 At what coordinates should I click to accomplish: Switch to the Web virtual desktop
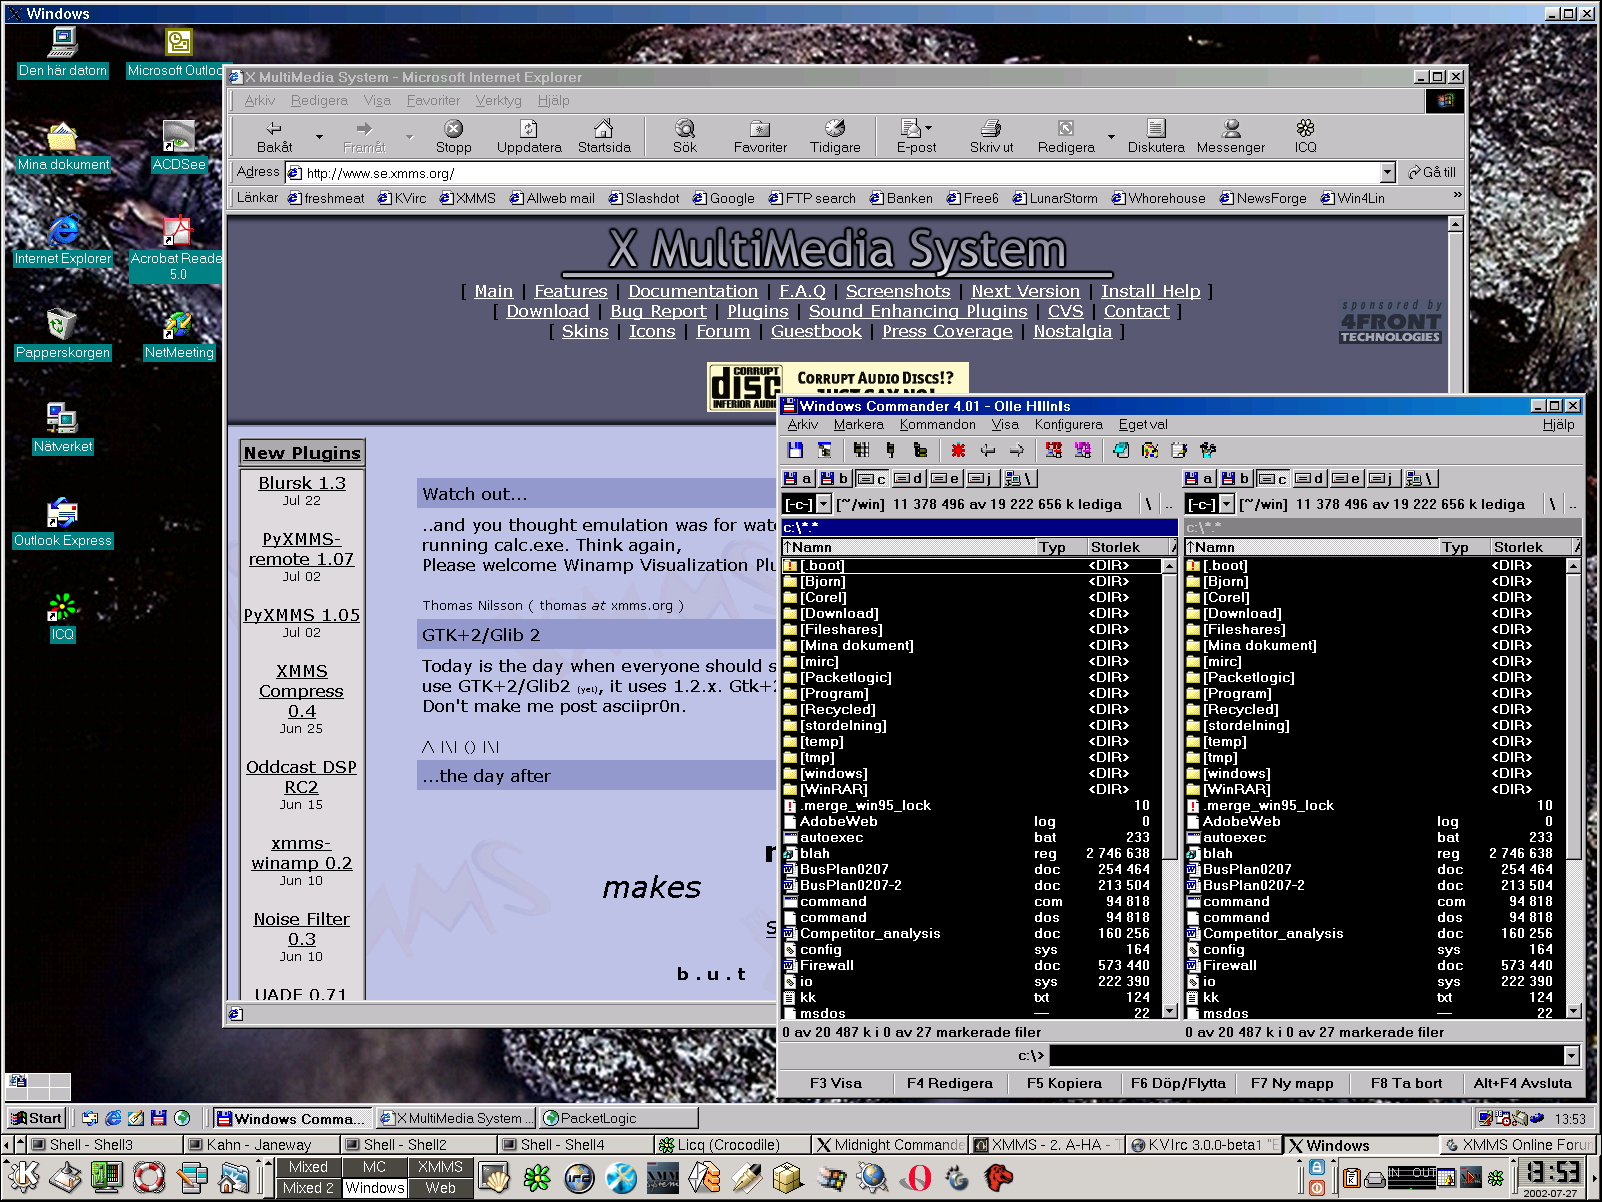click(440, 1188)
